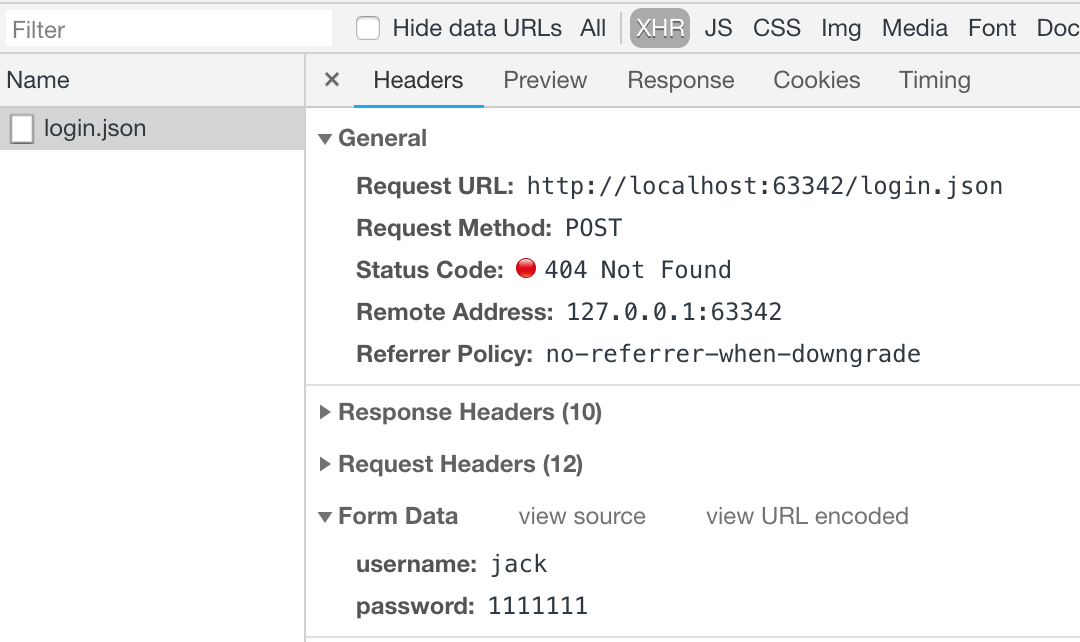1080x642 pixels.
Task: Filter requests by All types
Action: click(593, 28)
